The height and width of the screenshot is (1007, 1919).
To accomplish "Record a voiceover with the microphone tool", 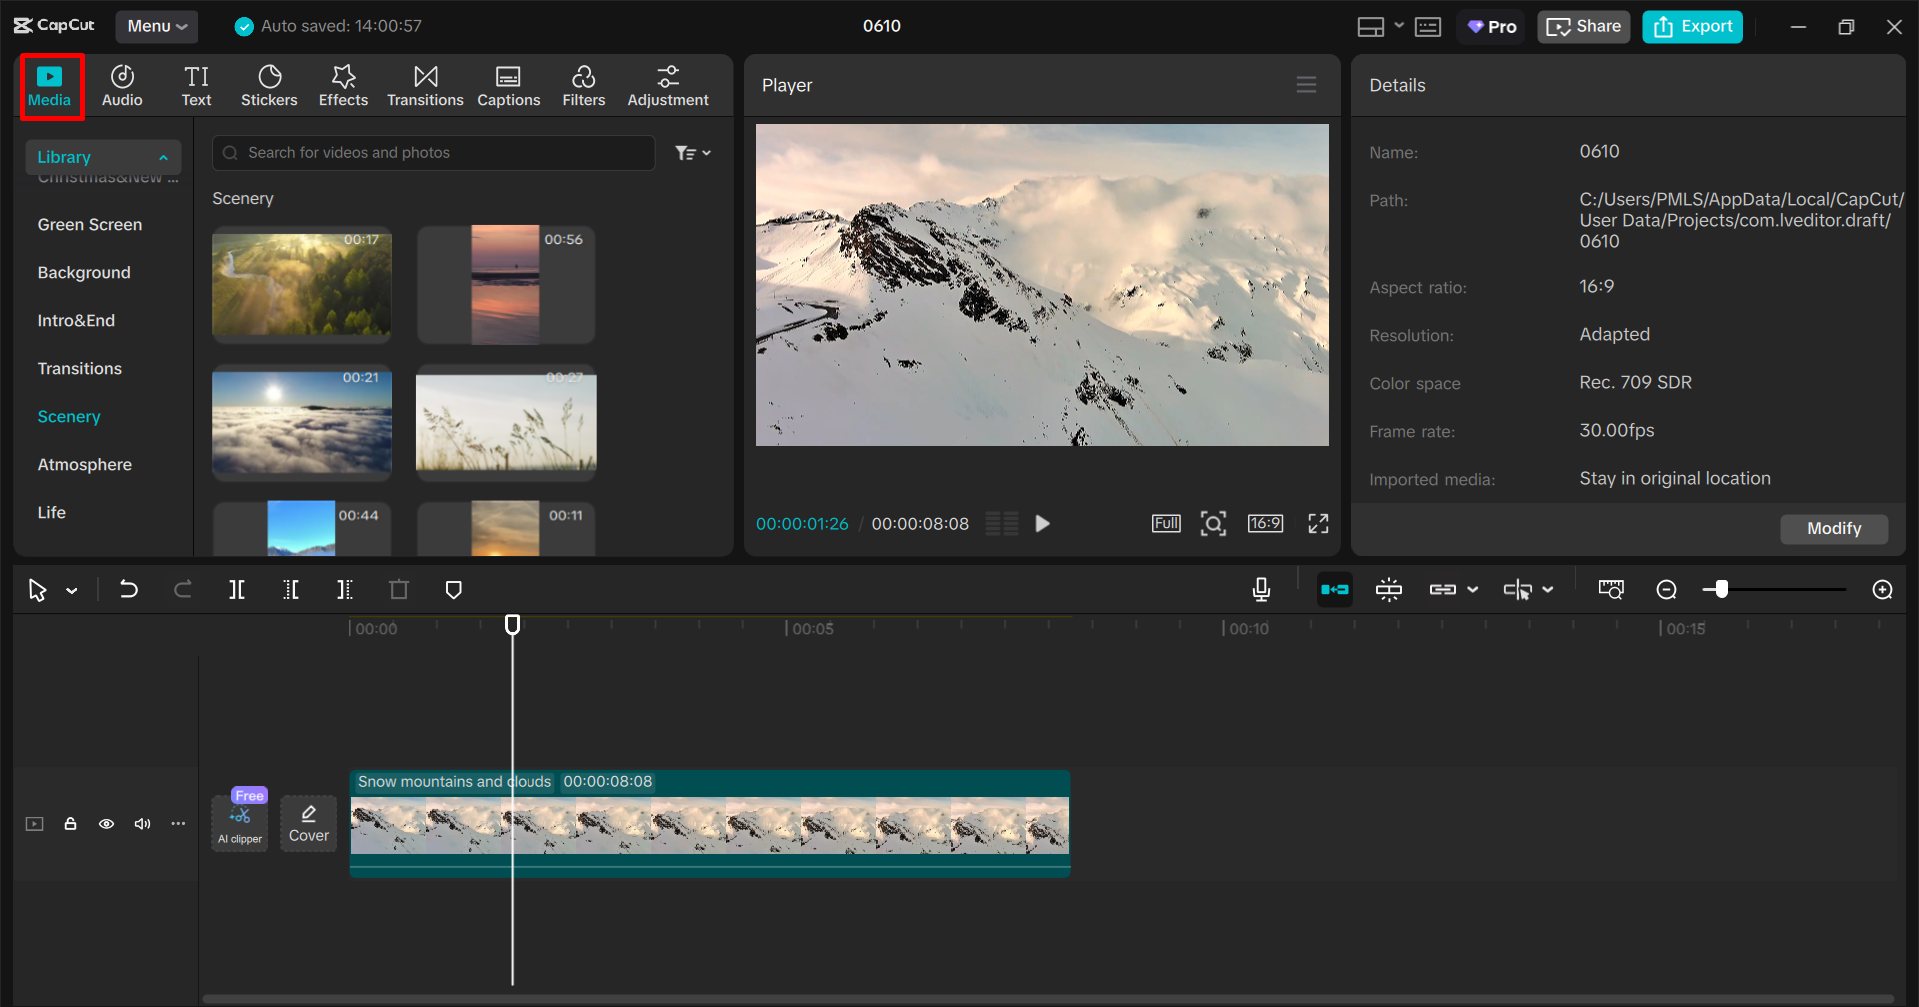I will 1261,589.
